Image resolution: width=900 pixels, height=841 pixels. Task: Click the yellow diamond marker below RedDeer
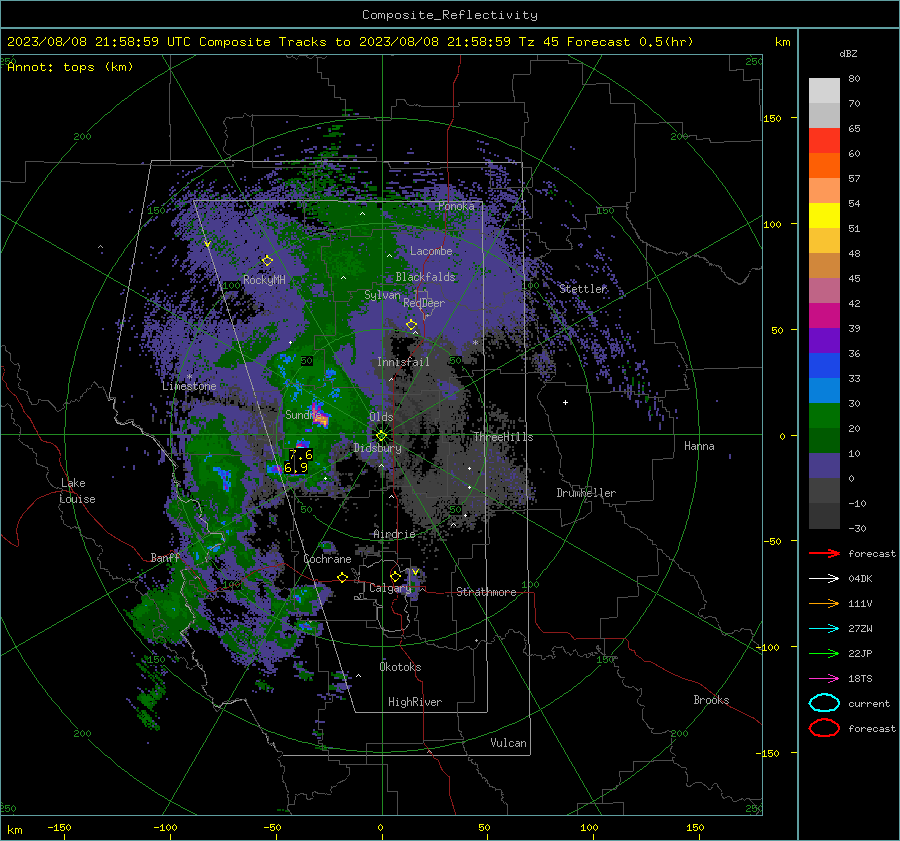pos(411,325)
